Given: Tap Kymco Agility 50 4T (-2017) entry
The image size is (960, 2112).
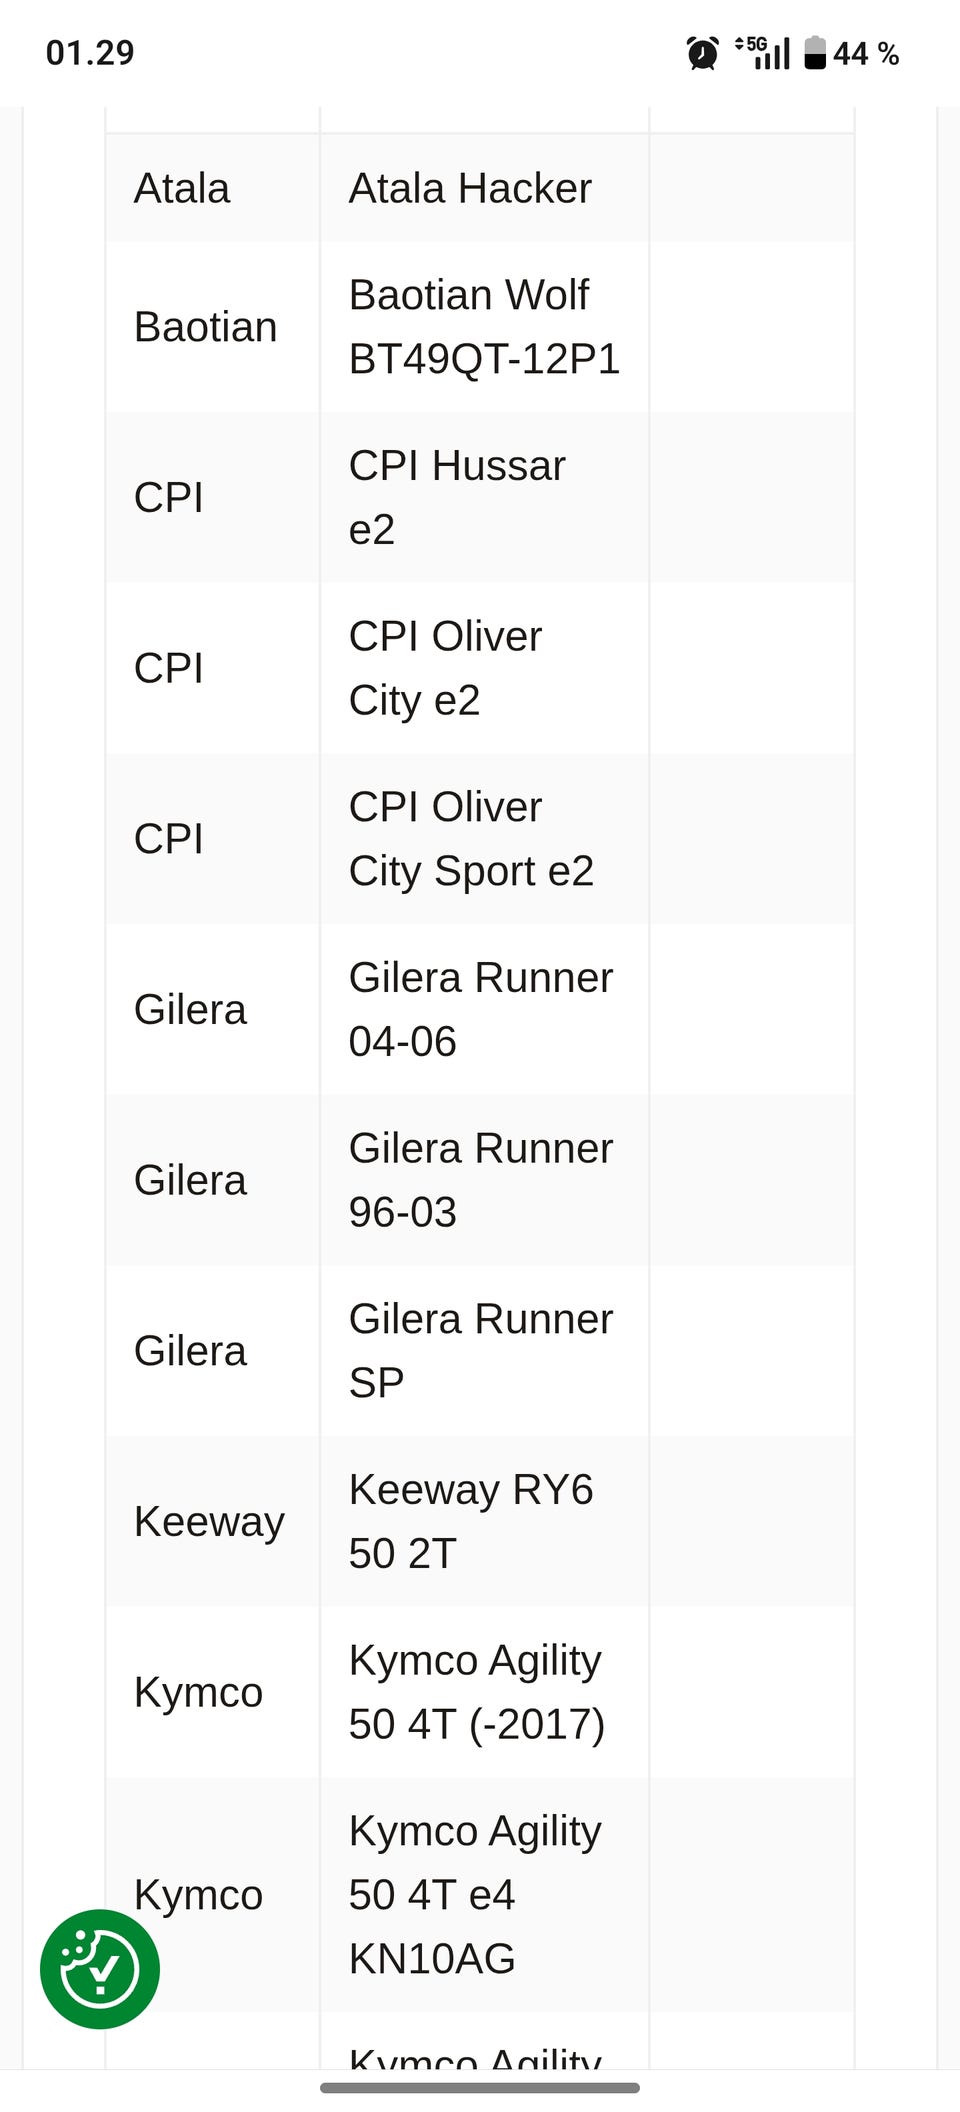Looking at the screenshot, I should pyautogui.click(x=476, y=1692).
